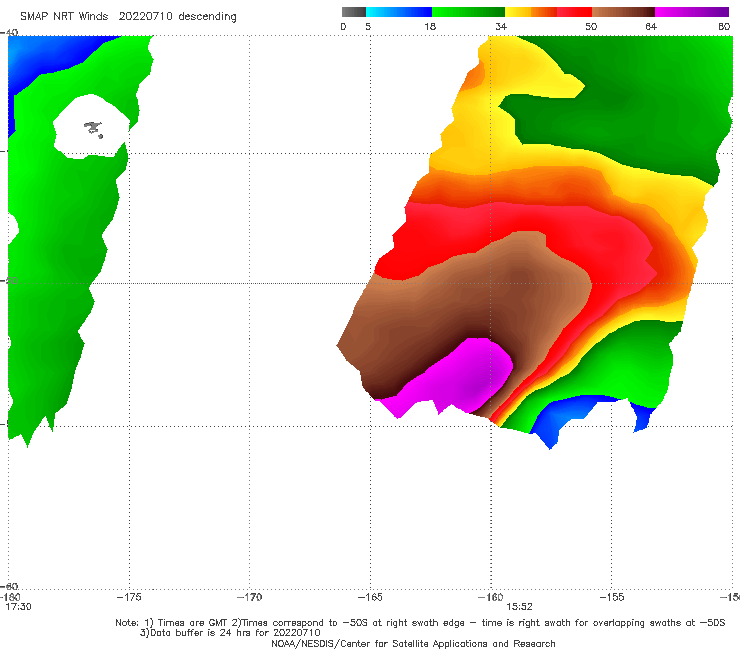Click the swath time "17:30"
This screenshot has height=650, width=740.
[x=18, y=607]
